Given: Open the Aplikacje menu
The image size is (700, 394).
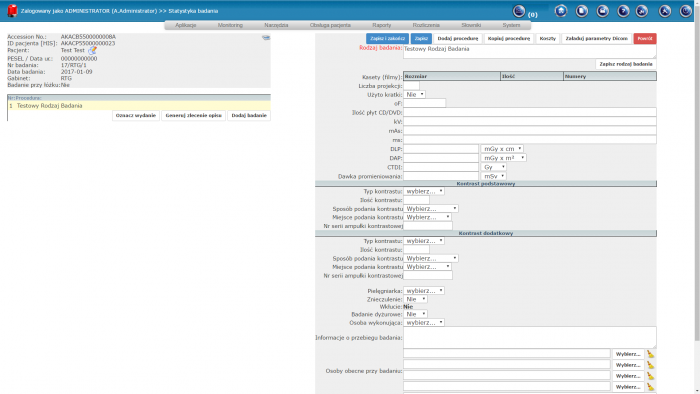Looking at the screenshot, I should click(186, 25).
